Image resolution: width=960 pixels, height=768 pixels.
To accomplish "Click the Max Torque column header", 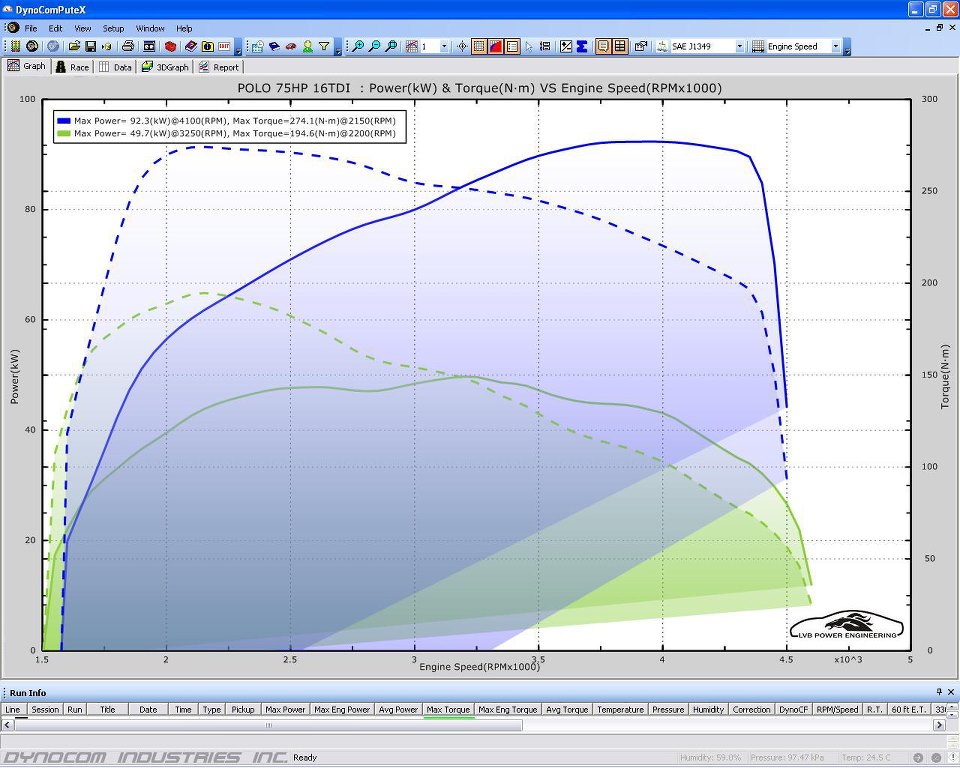I will tap(448, 710).
